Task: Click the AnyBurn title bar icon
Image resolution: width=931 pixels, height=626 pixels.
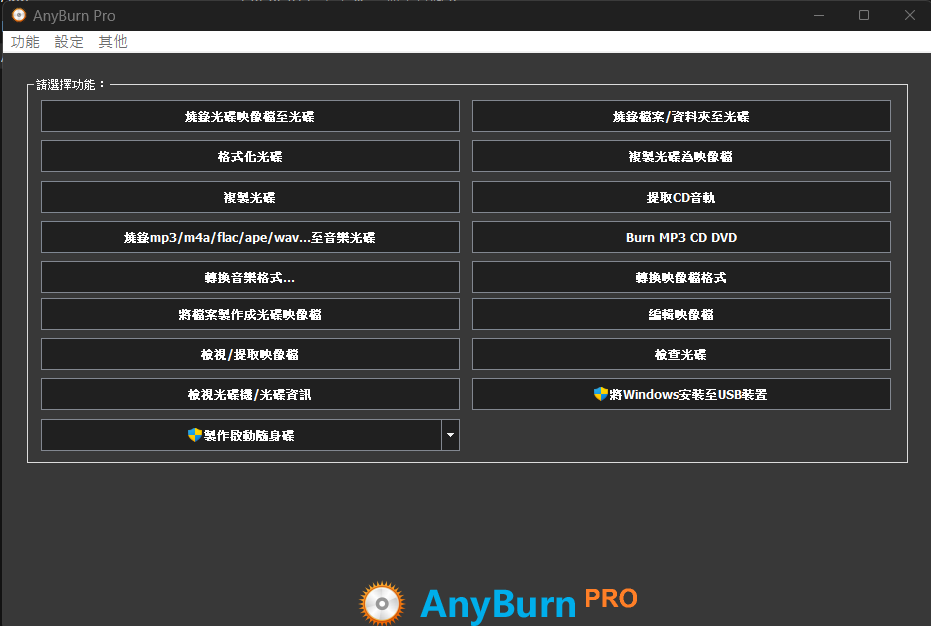Action: point(19,15)
